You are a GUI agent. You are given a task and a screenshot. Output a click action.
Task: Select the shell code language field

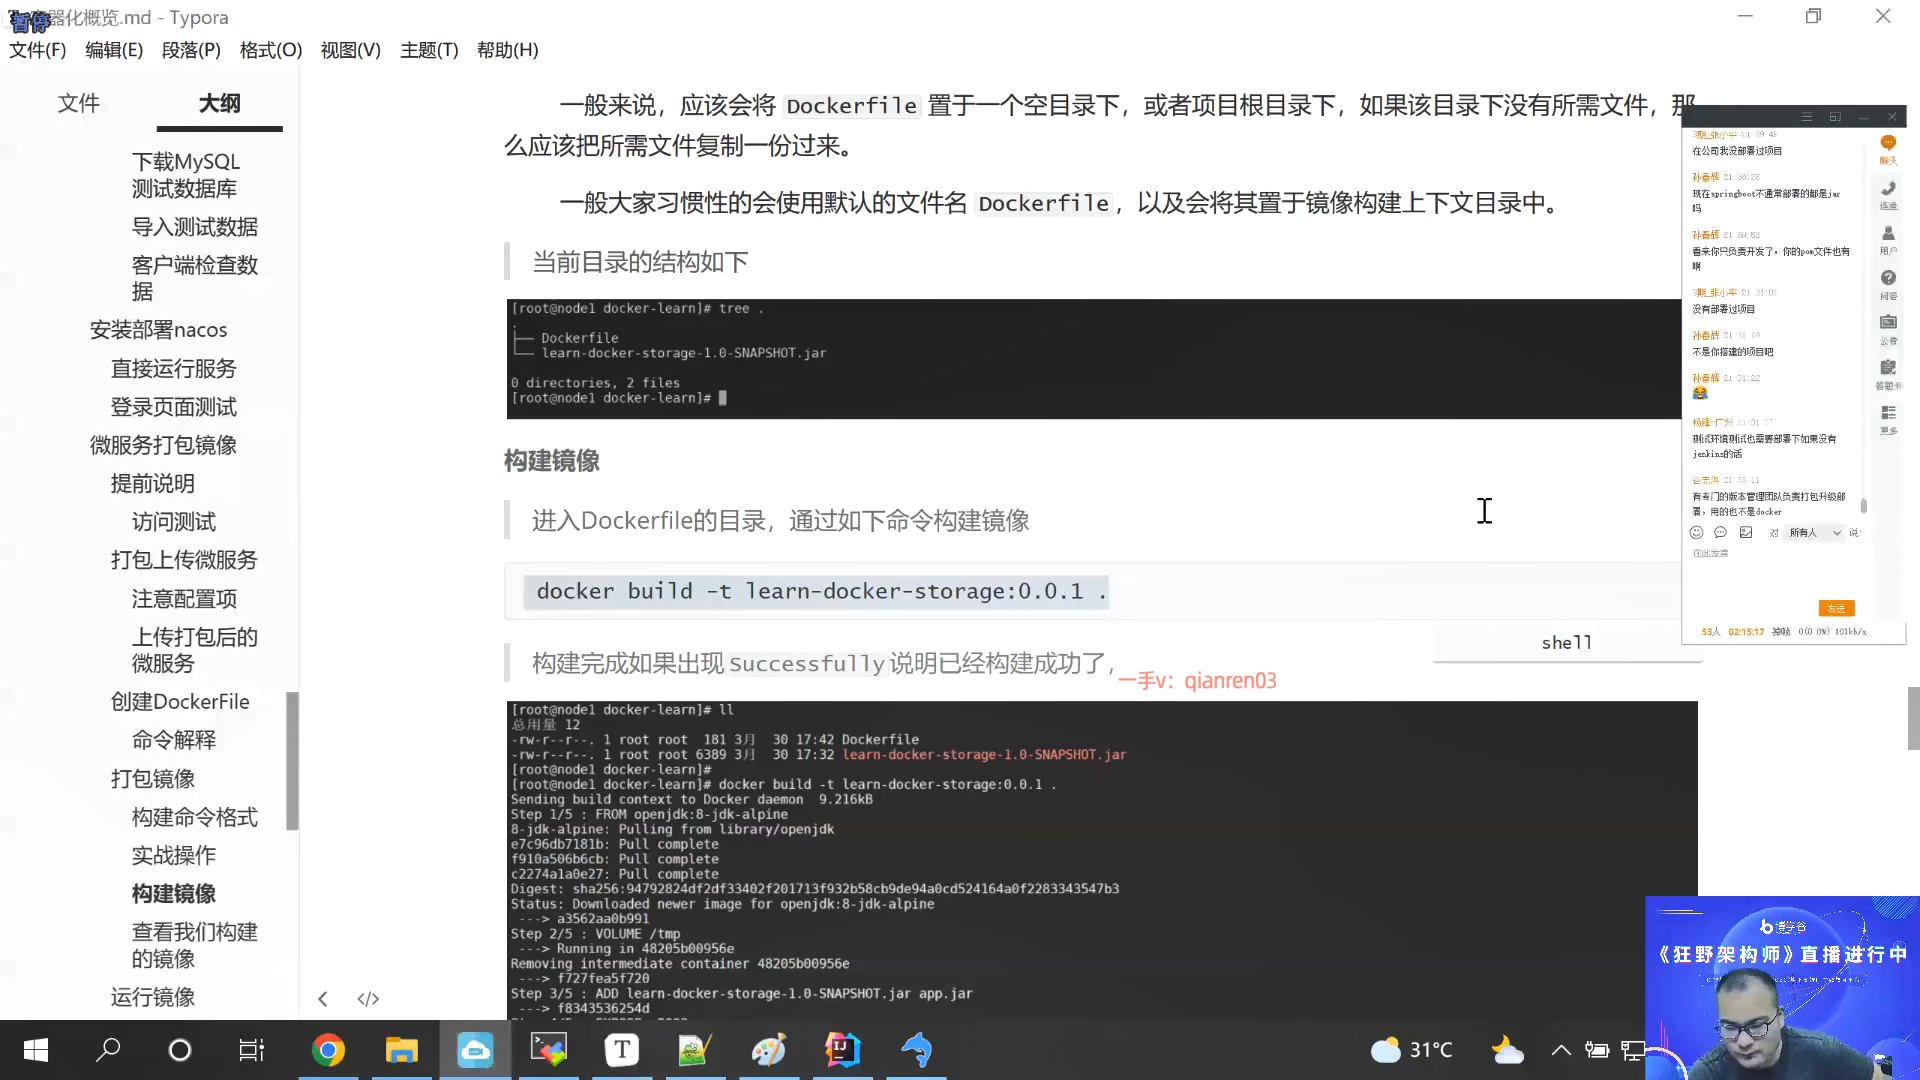1566,643
